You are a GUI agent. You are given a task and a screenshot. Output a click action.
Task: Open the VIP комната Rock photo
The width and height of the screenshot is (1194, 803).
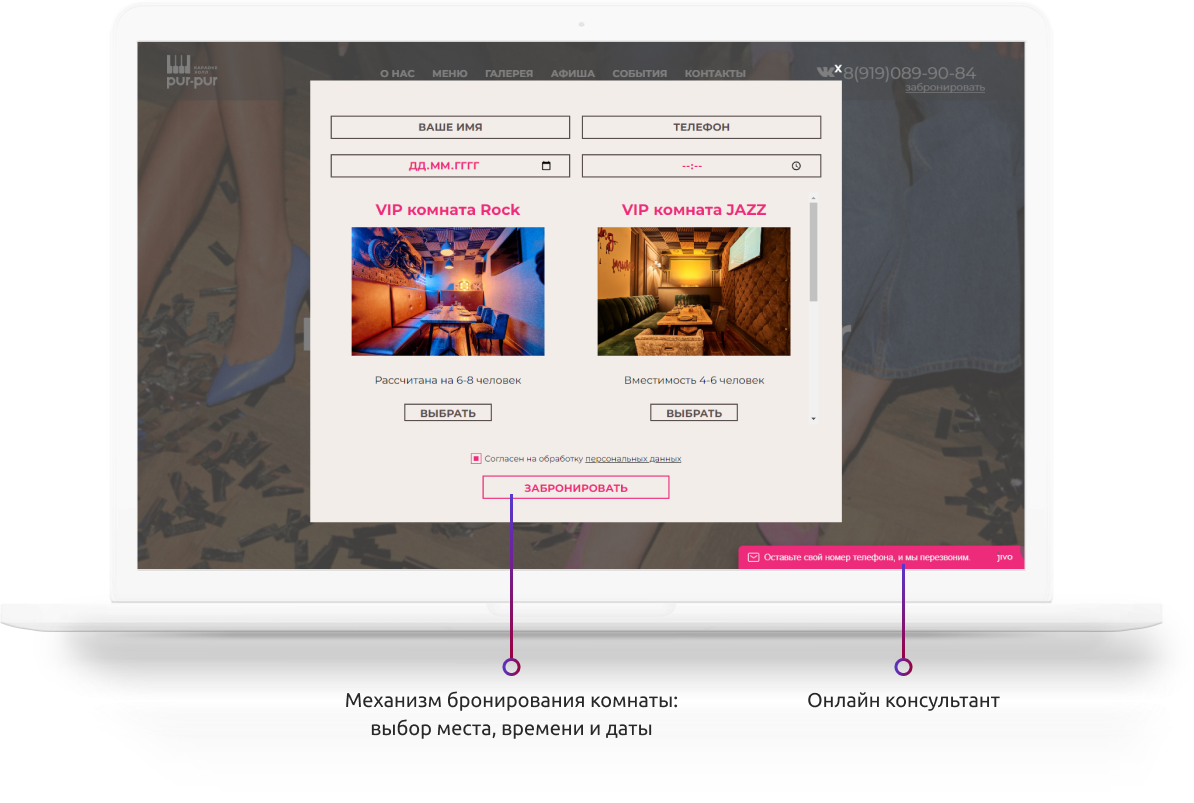tap(448, 292)
